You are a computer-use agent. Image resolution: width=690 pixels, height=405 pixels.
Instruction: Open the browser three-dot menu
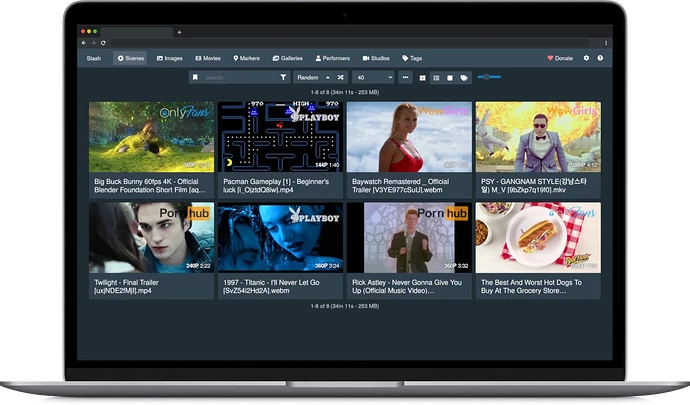[x=606, y=43]
